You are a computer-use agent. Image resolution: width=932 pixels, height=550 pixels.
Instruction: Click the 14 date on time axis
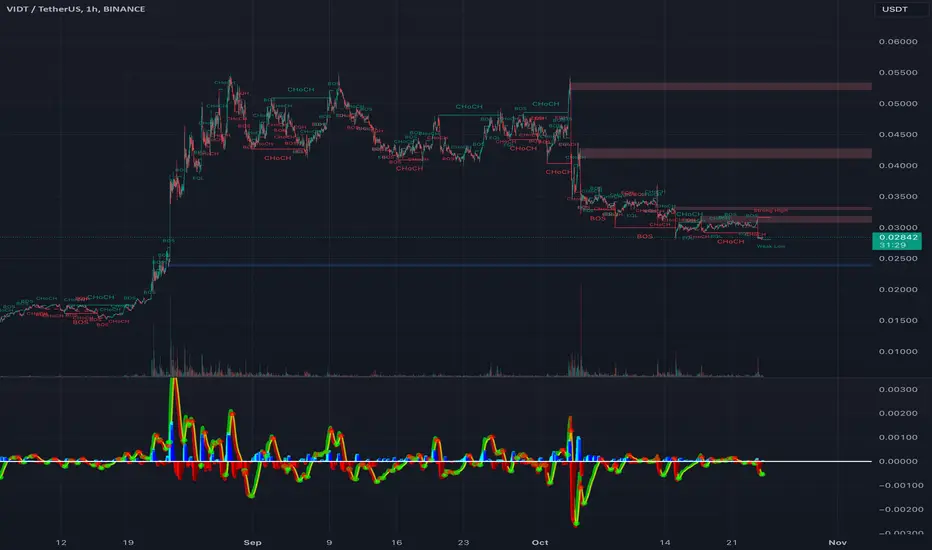point(665,542)
